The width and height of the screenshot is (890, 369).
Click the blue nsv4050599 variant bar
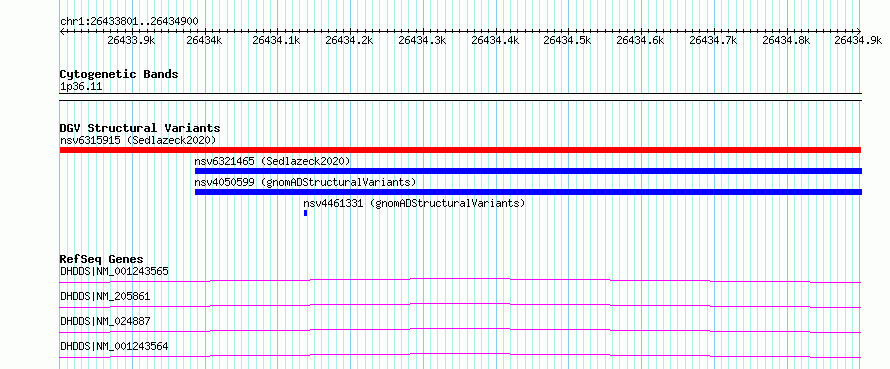tap(528, 192)
